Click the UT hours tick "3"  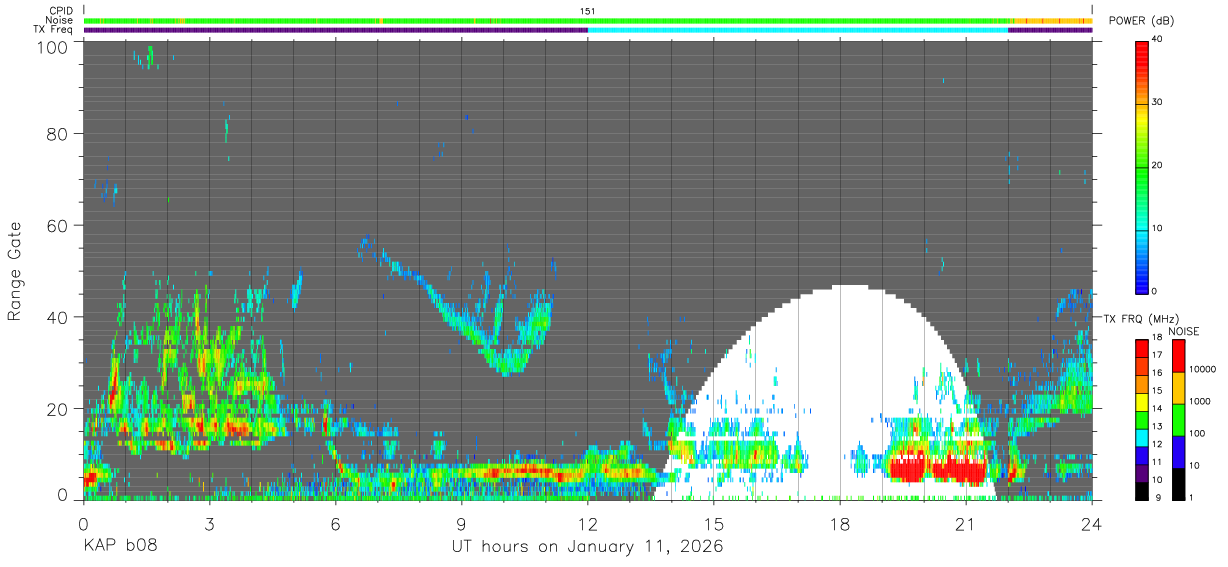point(209,525)
